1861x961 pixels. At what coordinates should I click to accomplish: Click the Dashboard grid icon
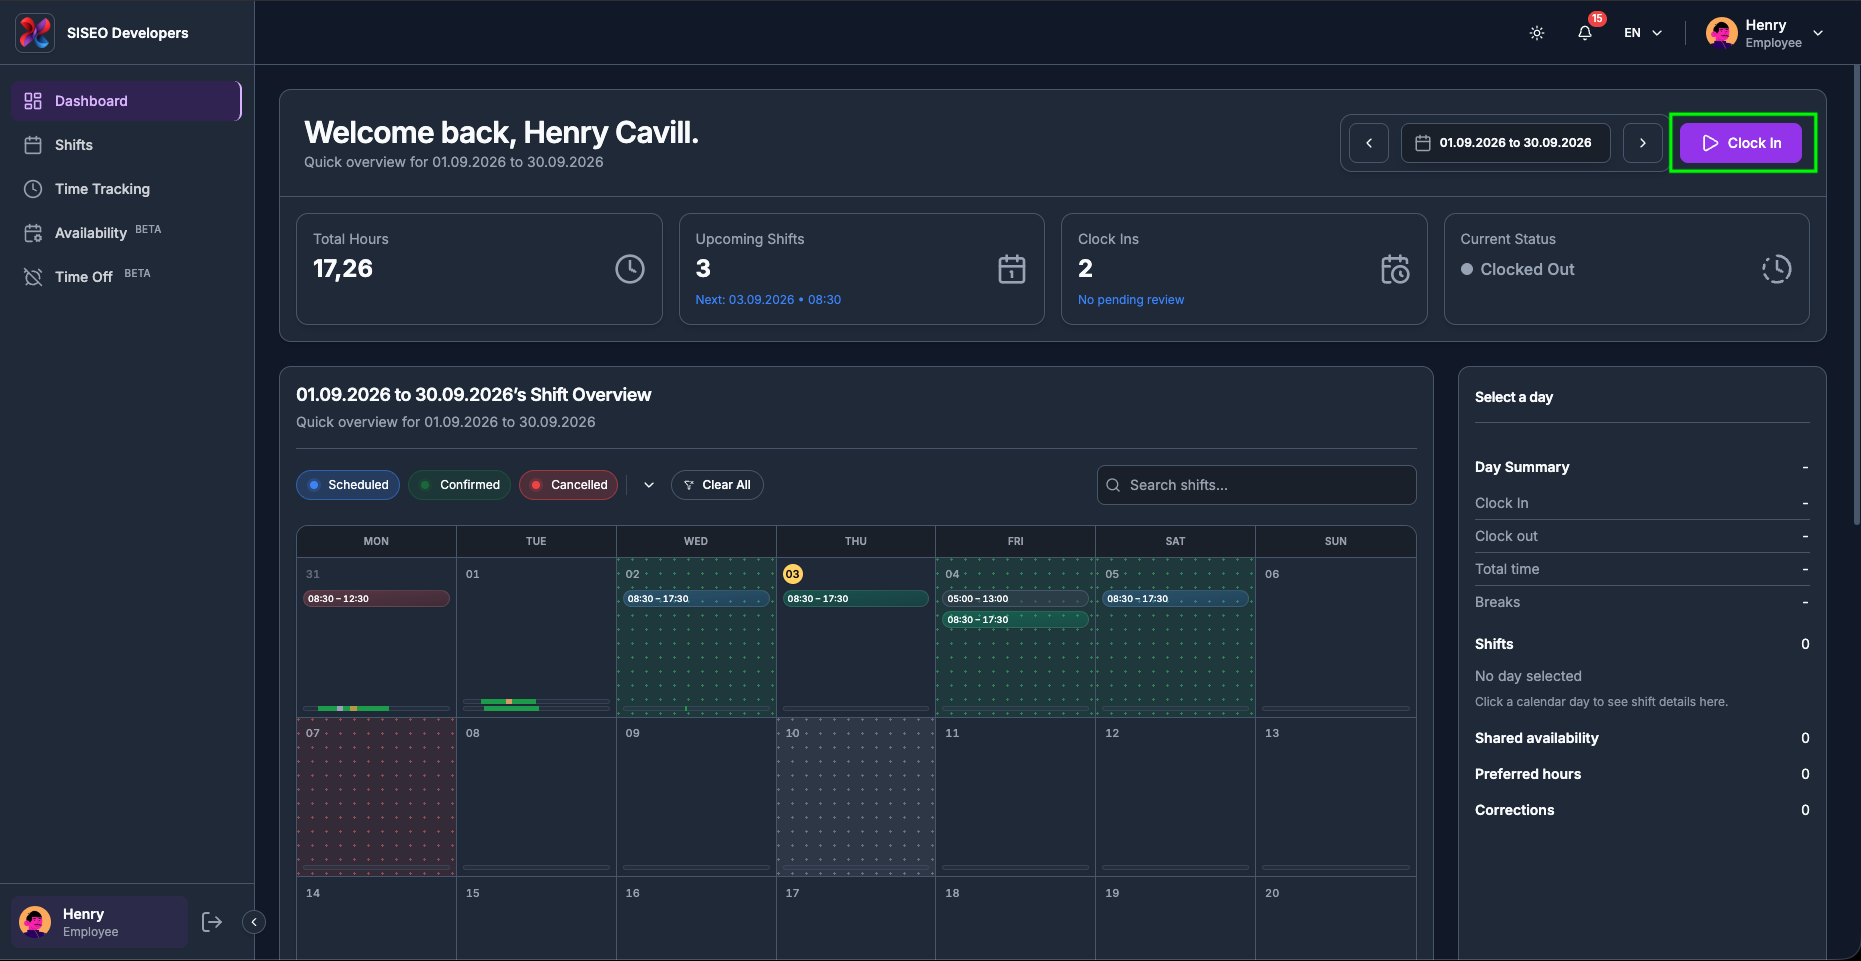pyautogui.click(x=33, y=101)
